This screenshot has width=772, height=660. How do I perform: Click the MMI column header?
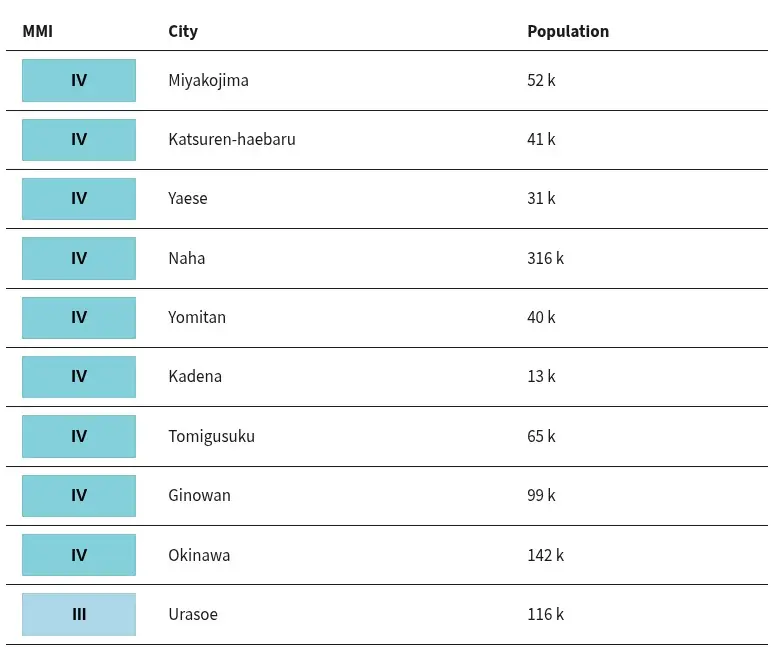point(37,31)
